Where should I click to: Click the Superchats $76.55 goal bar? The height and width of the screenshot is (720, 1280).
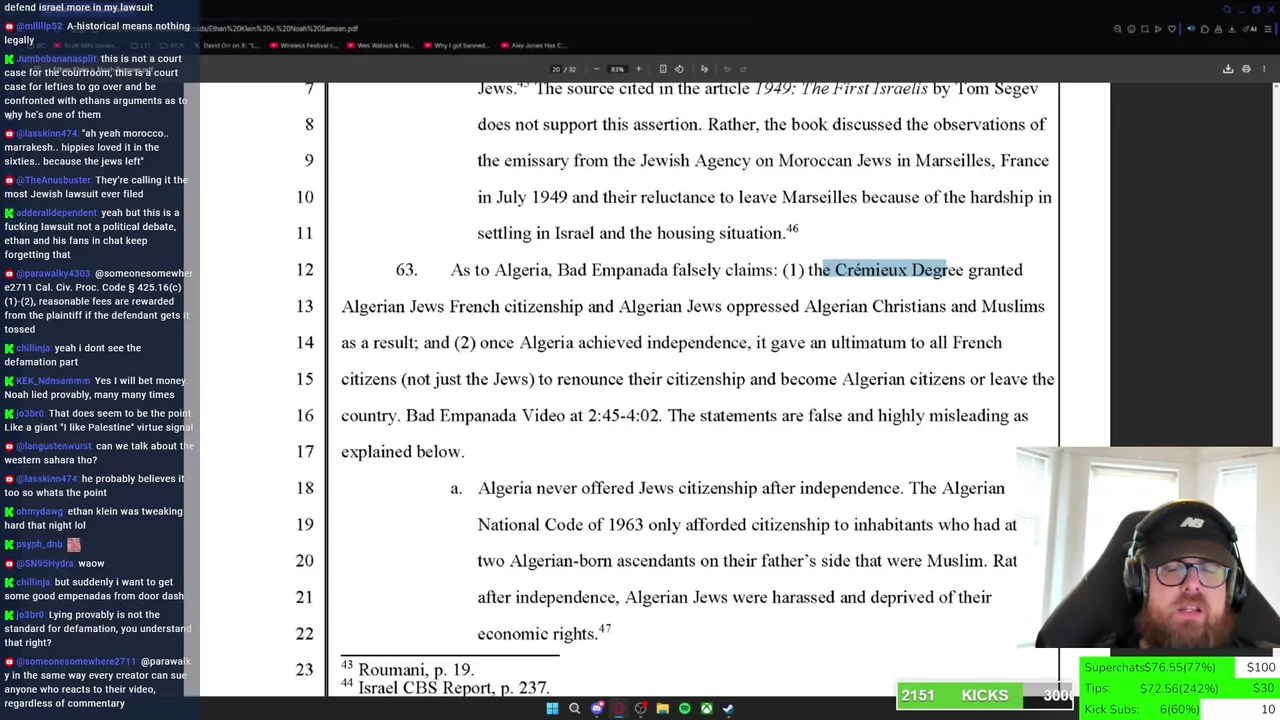click(x=1180, y=667)
